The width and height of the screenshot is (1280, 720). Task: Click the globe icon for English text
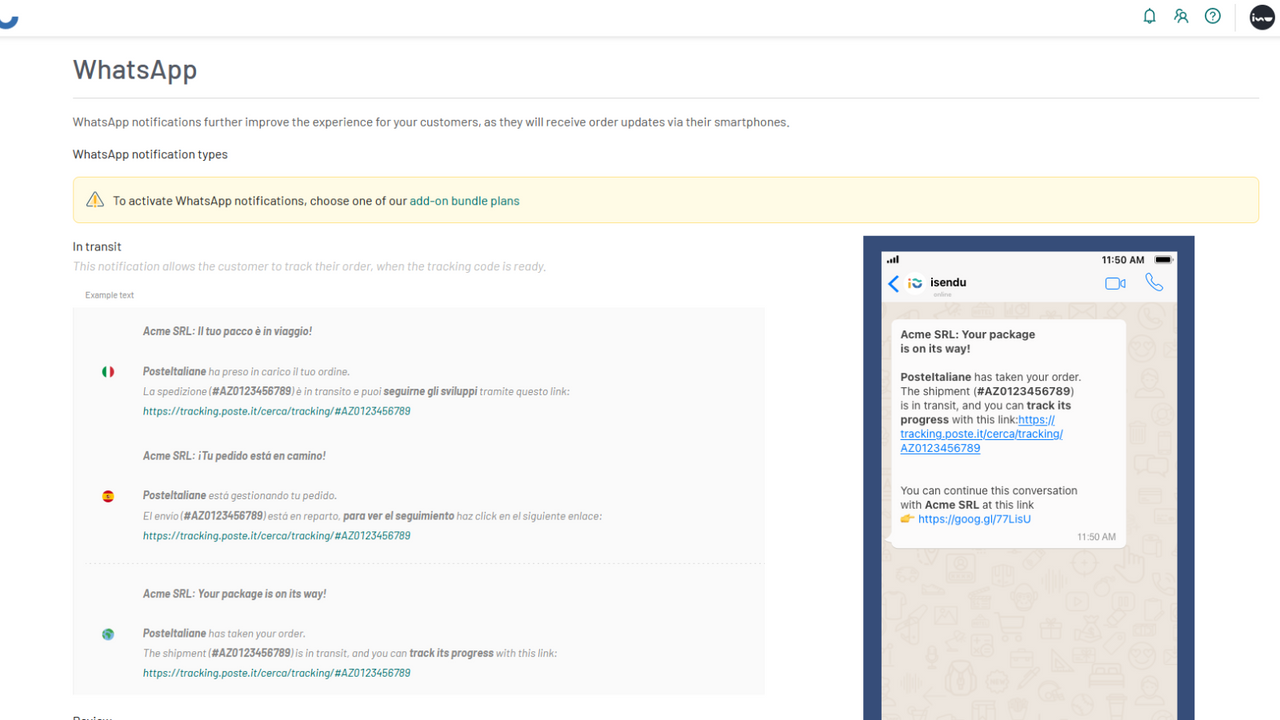tap(108, 634)
